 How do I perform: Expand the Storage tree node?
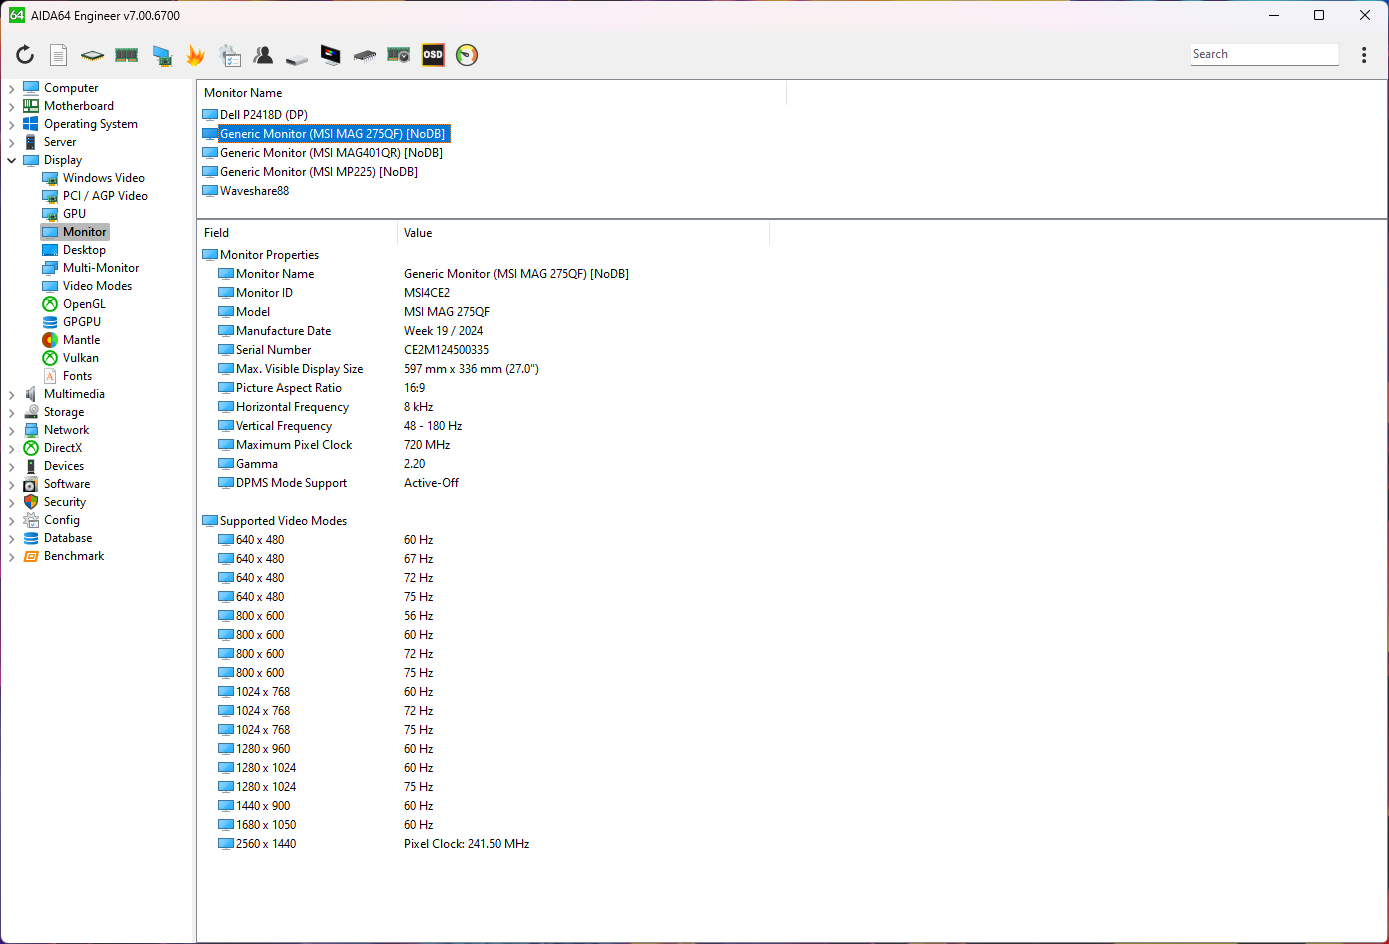[11, 412]
